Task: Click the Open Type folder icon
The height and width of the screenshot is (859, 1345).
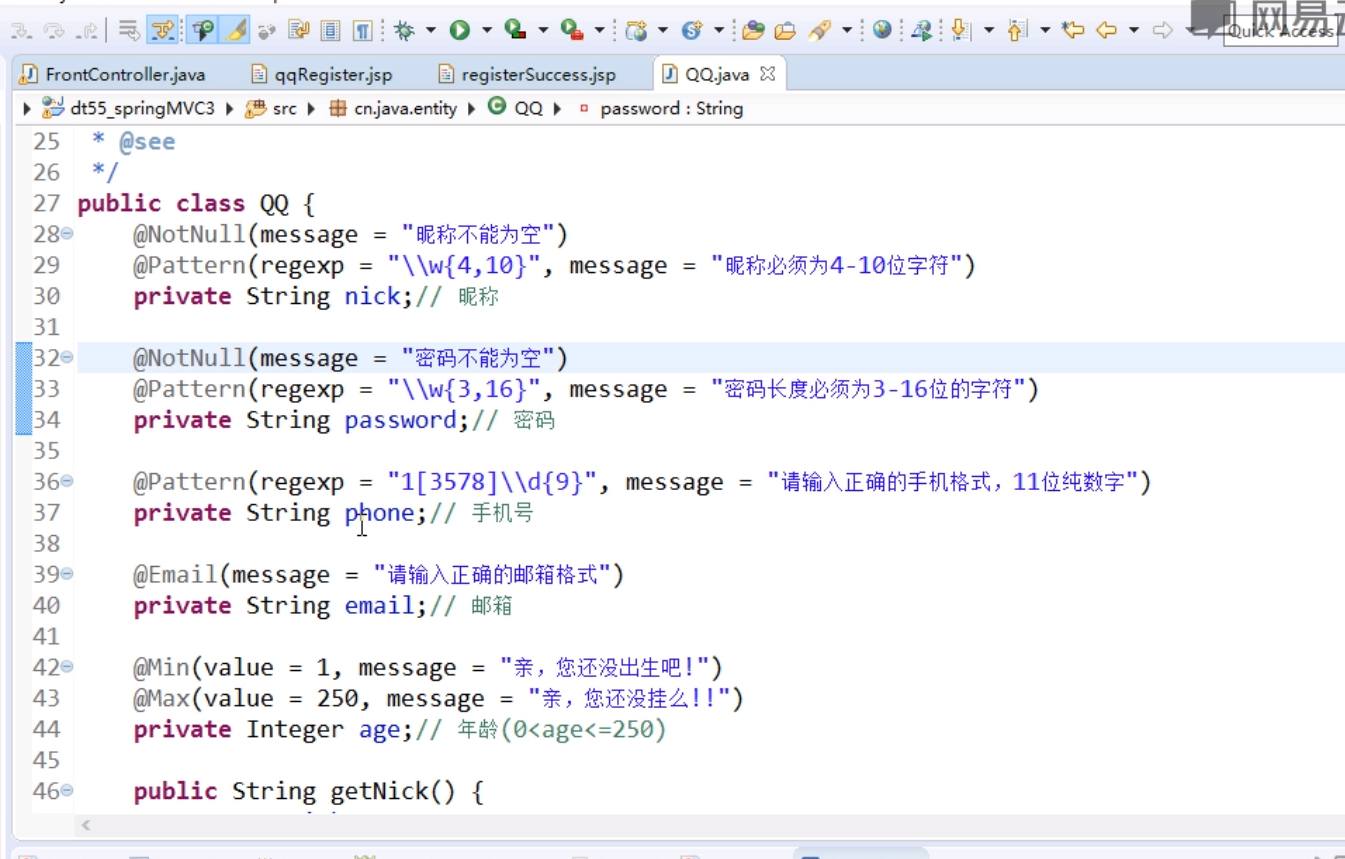Action: tap(753, 31)
